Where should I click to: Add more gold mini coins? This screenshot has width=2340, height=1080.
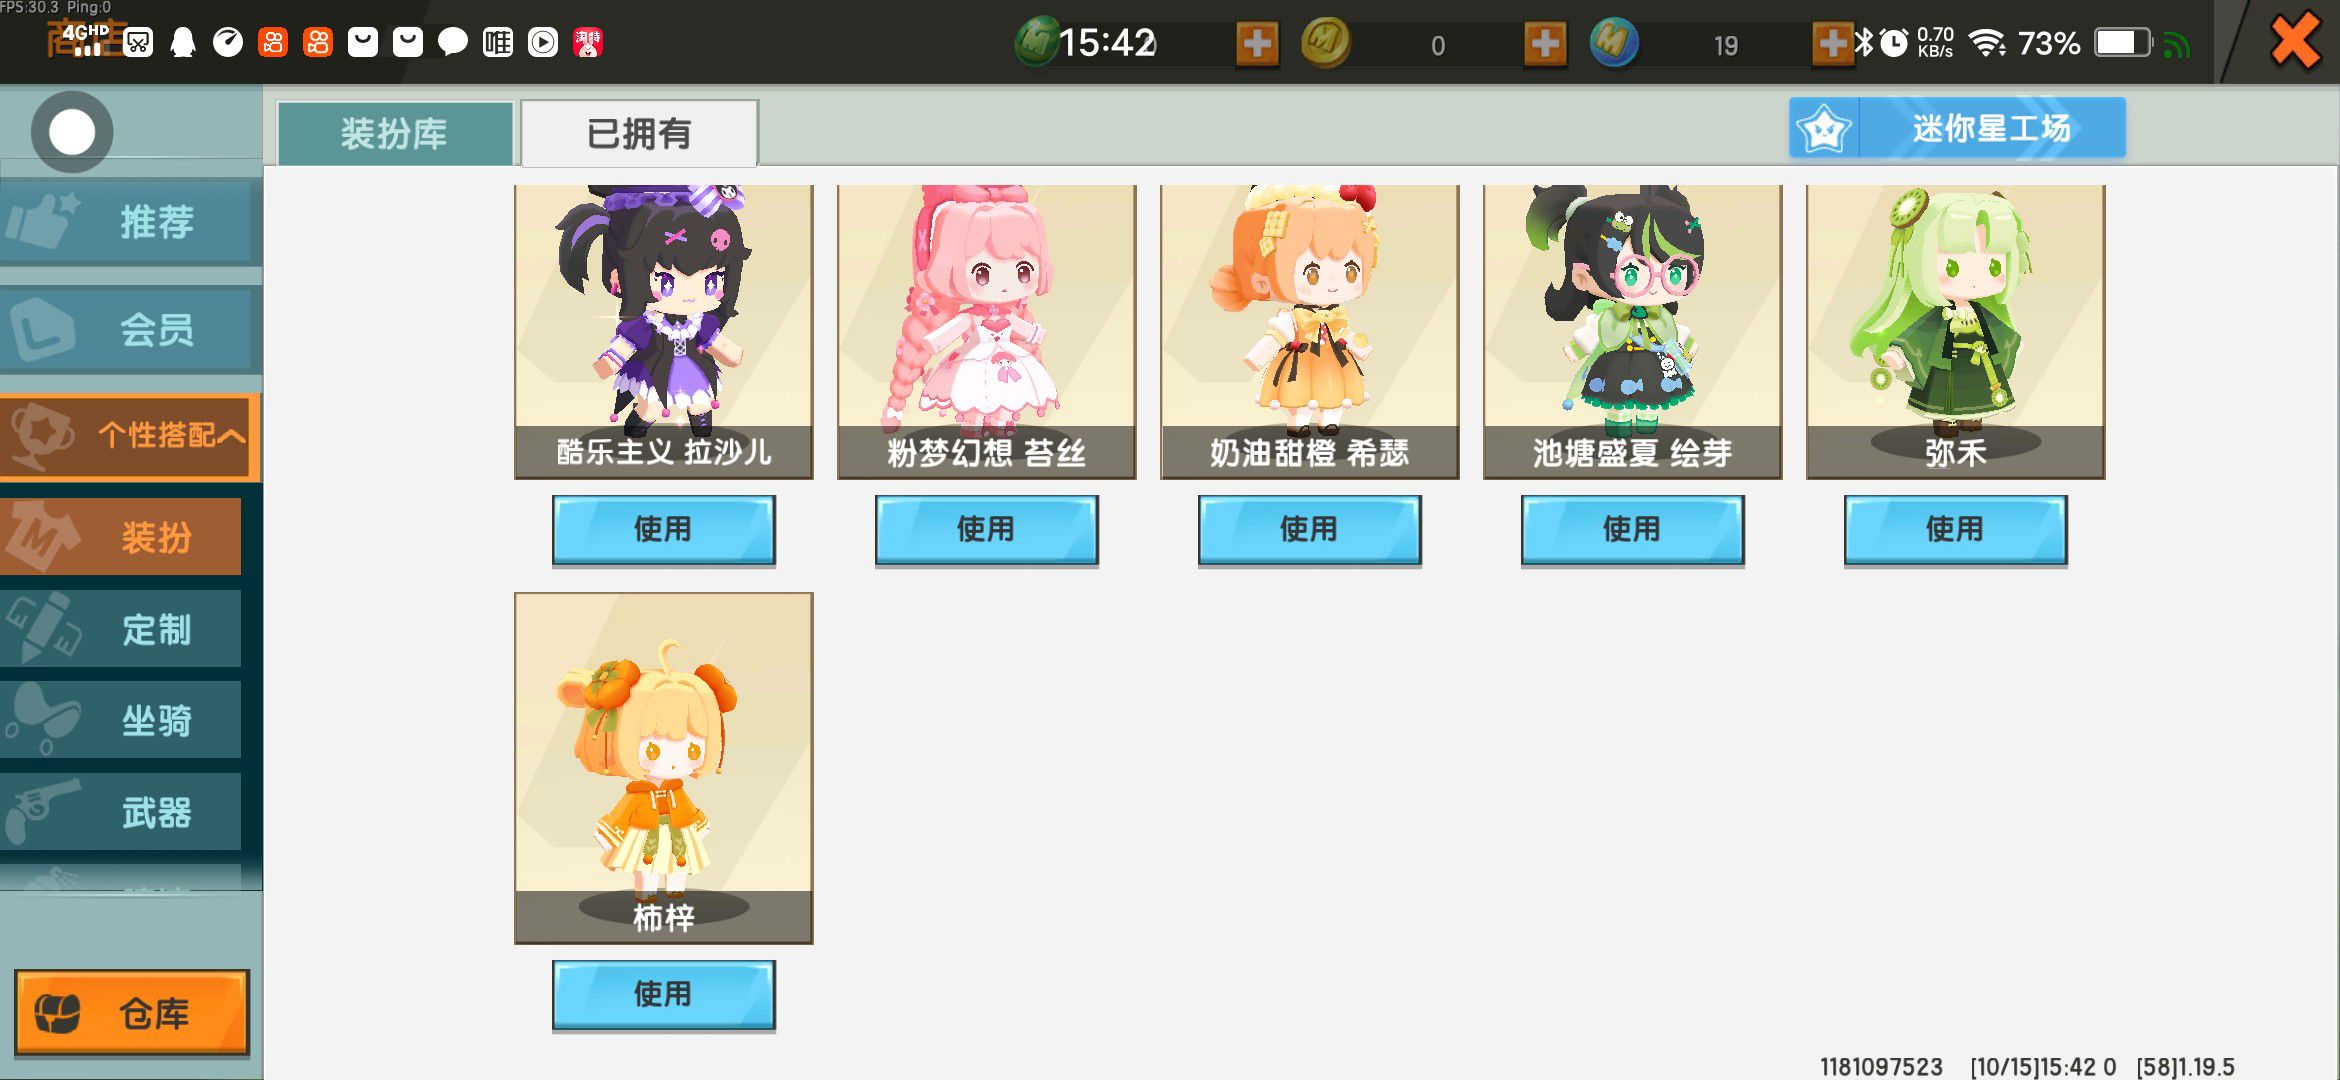(1545, 44)
